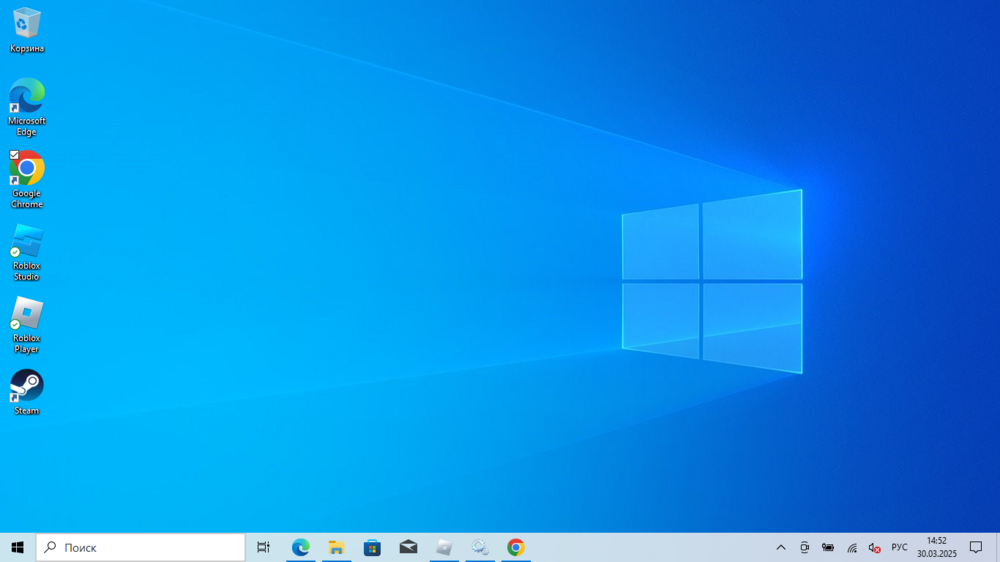Open the gear settings app in taskbar
1000x562 pixels.
[x=480, y=547]
